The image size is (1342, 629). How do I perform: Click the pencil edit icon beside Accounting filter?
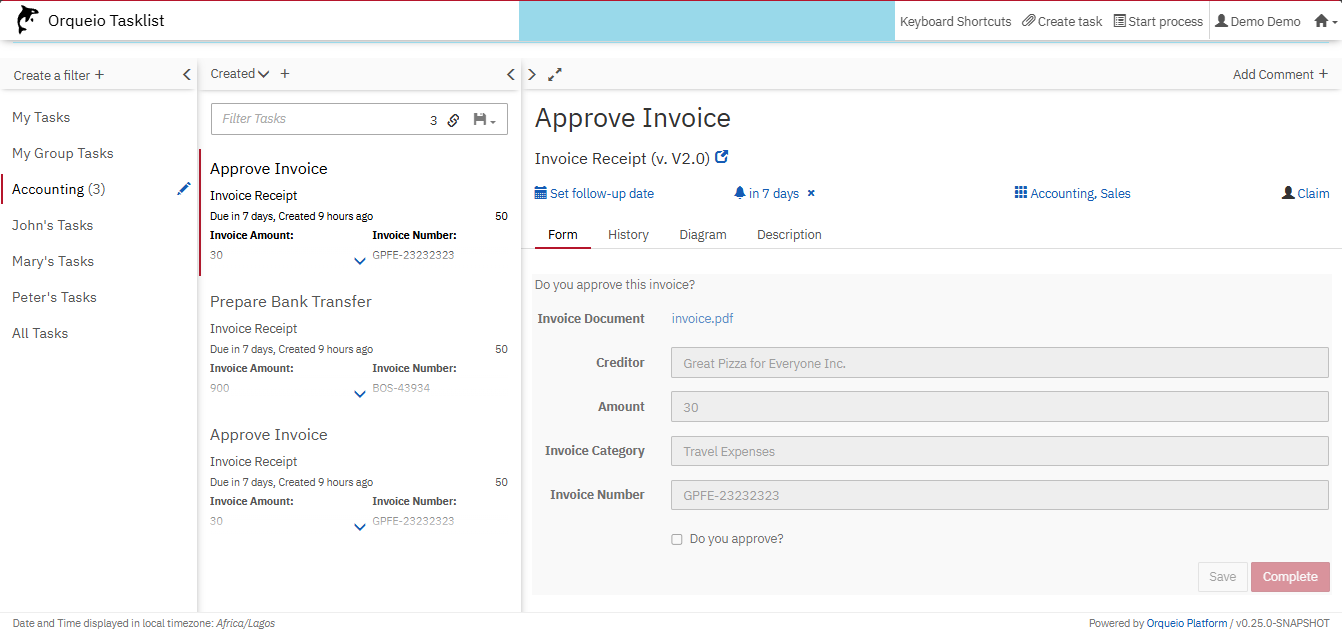pos(183,189)
